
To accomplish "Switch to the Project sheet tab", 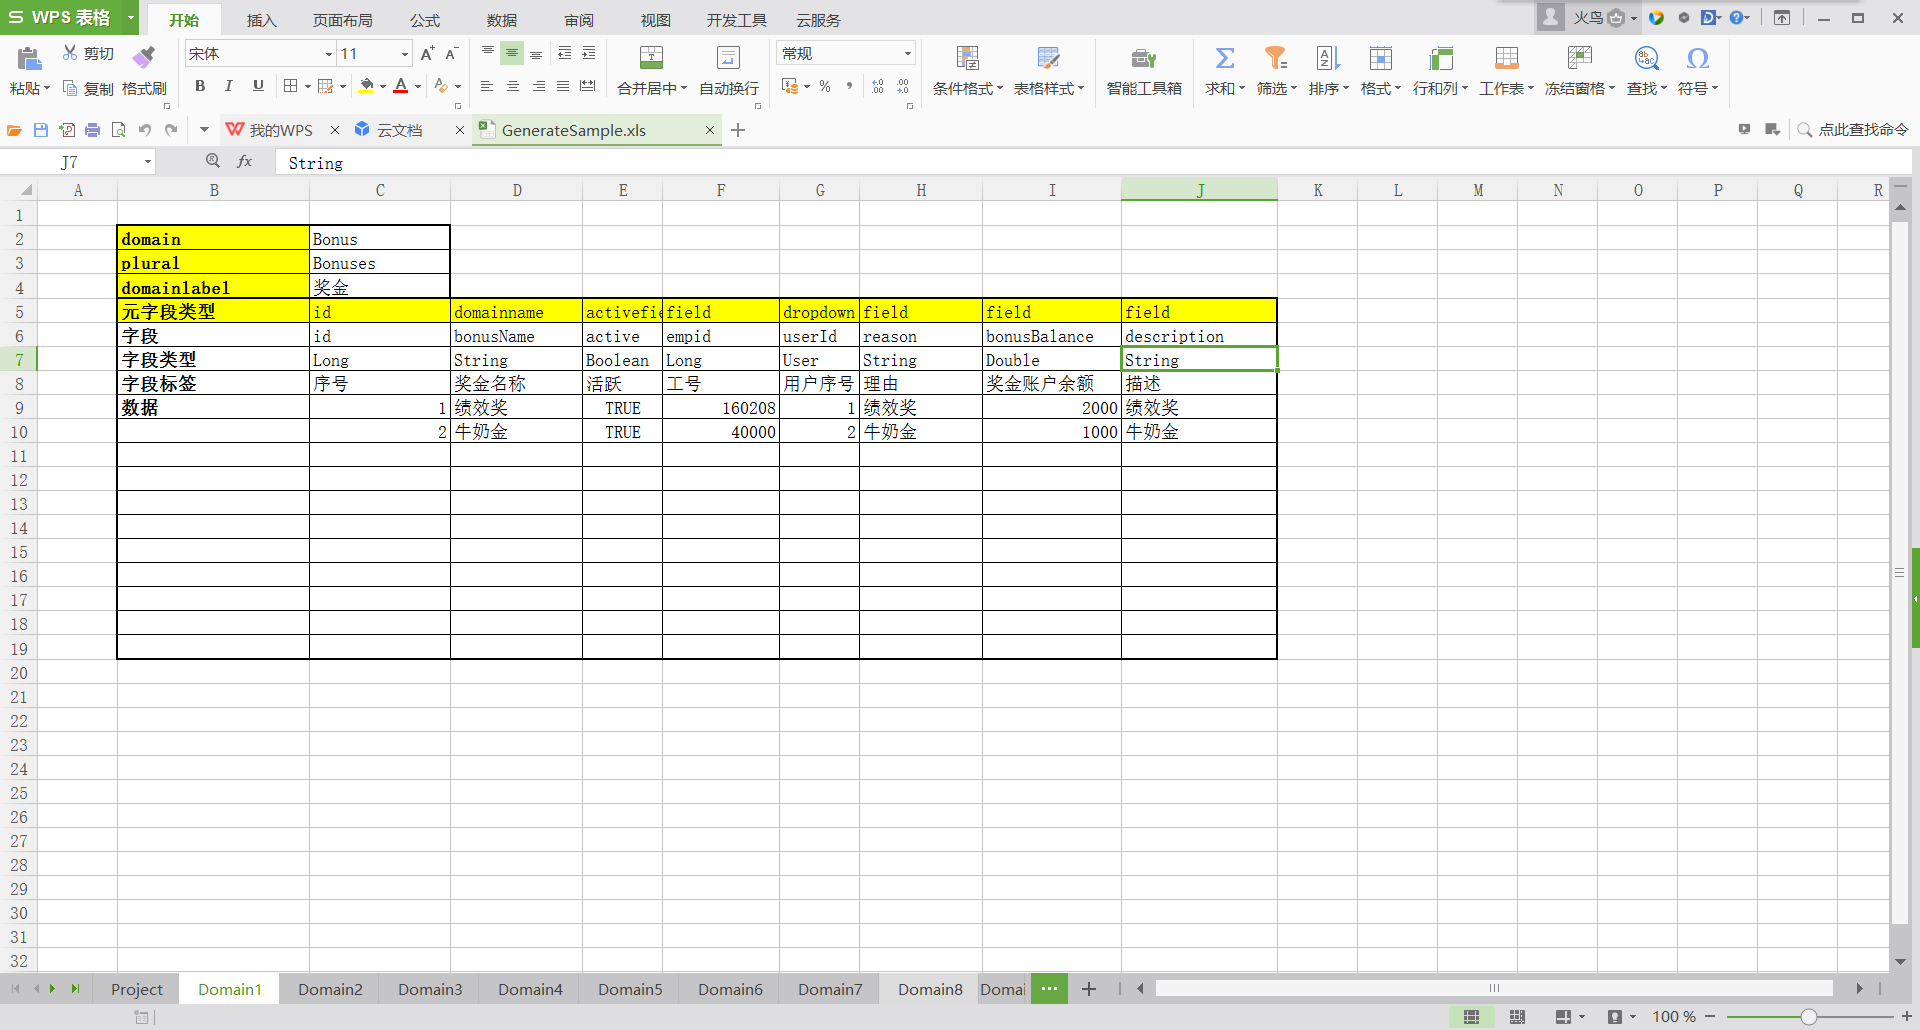I will click(x=137, y=989).
